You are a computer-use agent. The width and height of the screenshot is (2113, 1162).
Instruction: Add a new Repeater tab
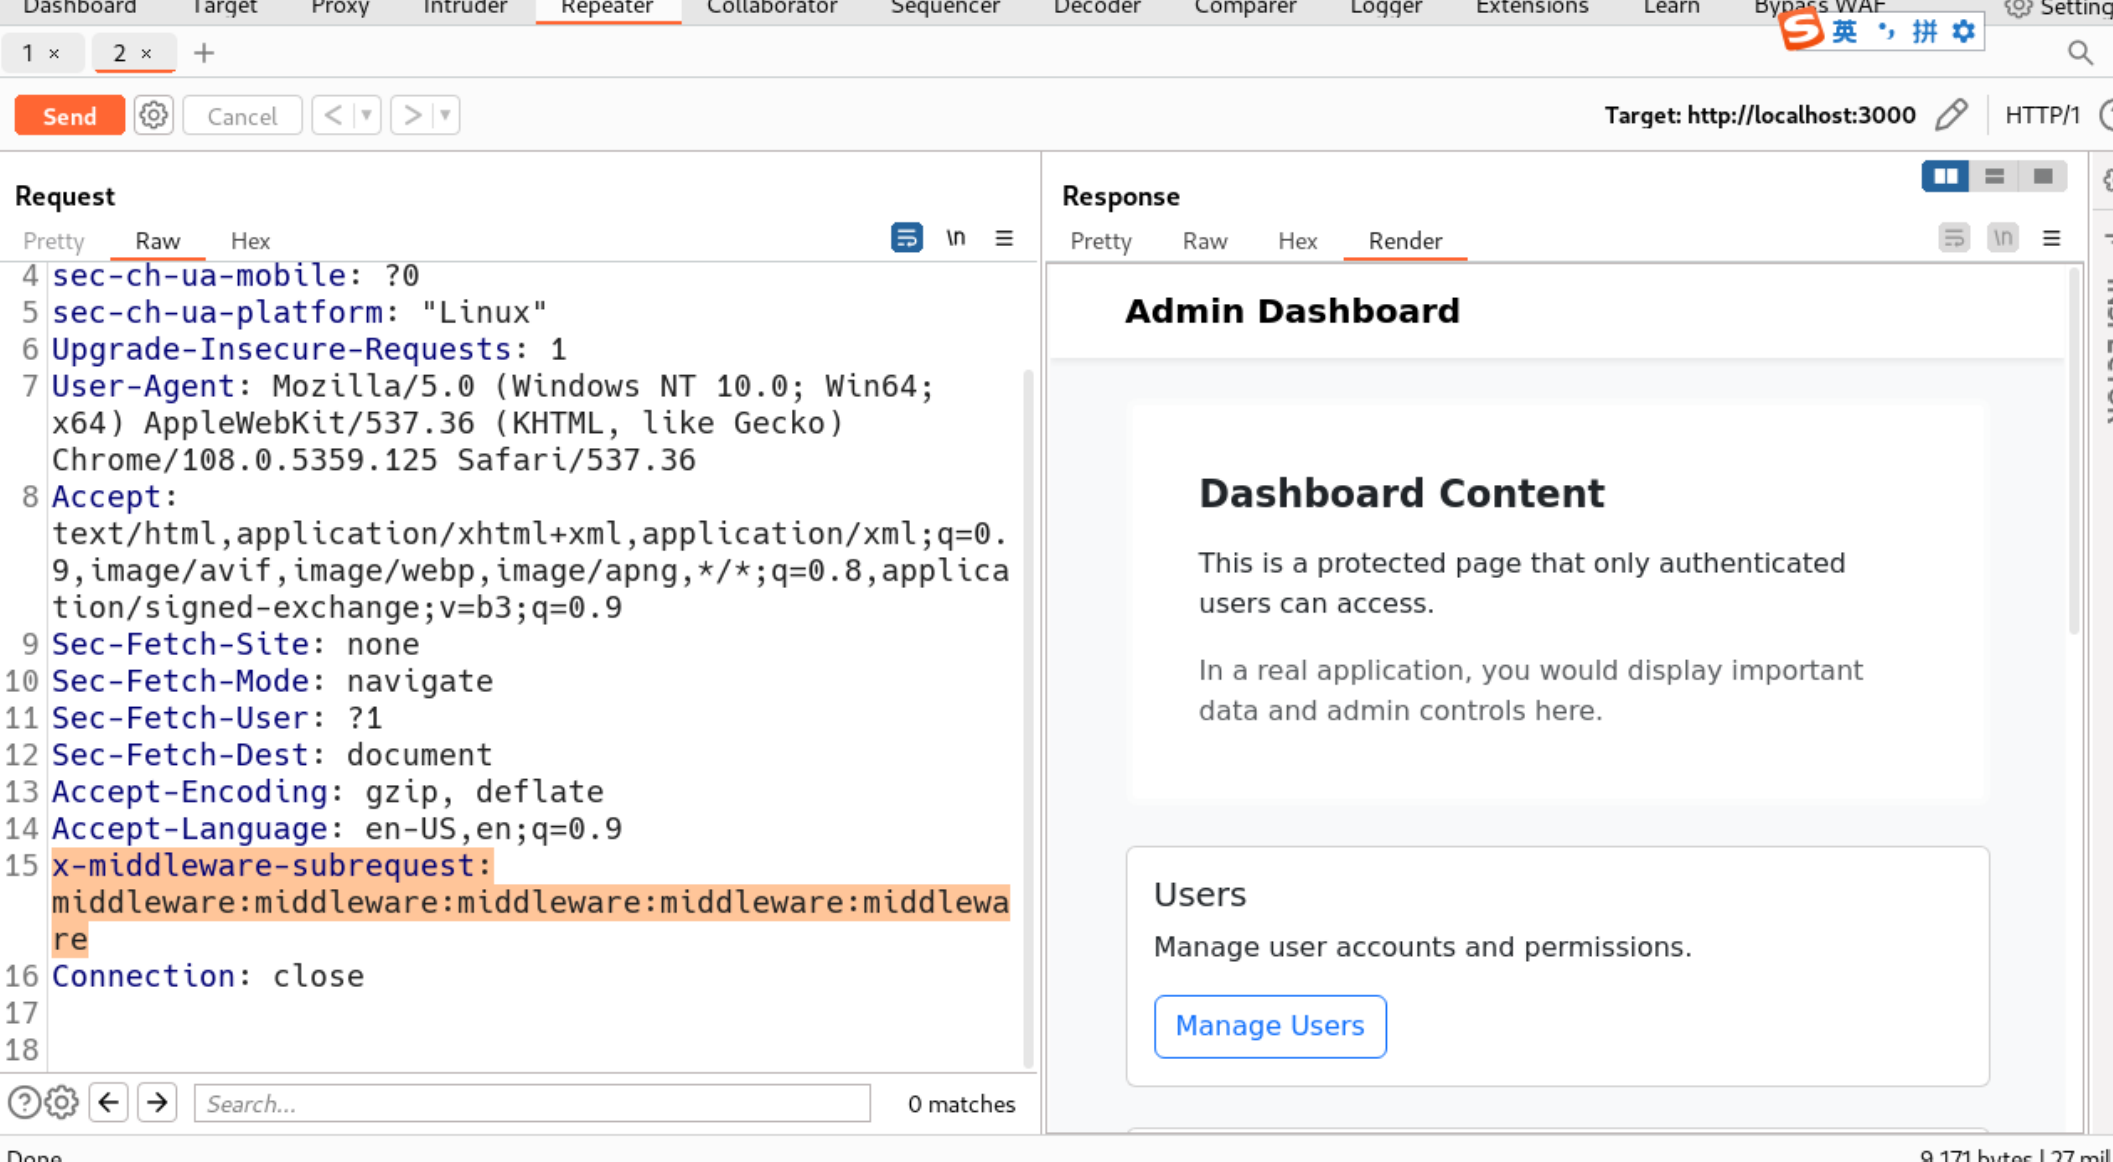pos(204,53)
